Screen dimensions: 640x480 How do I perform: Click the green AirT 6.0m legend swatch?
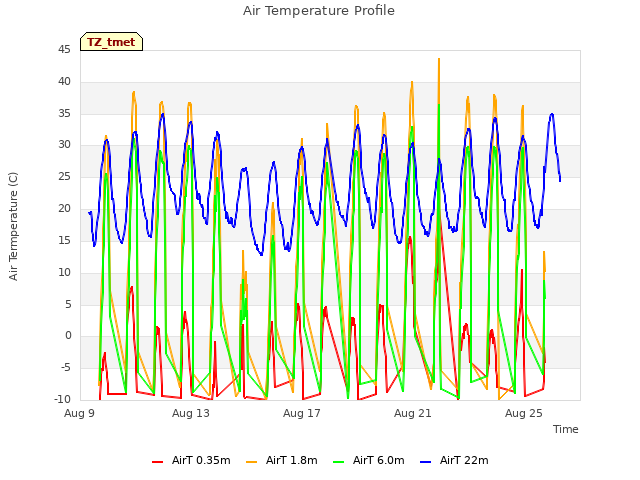pyautogui.click(x=338, y=462)
